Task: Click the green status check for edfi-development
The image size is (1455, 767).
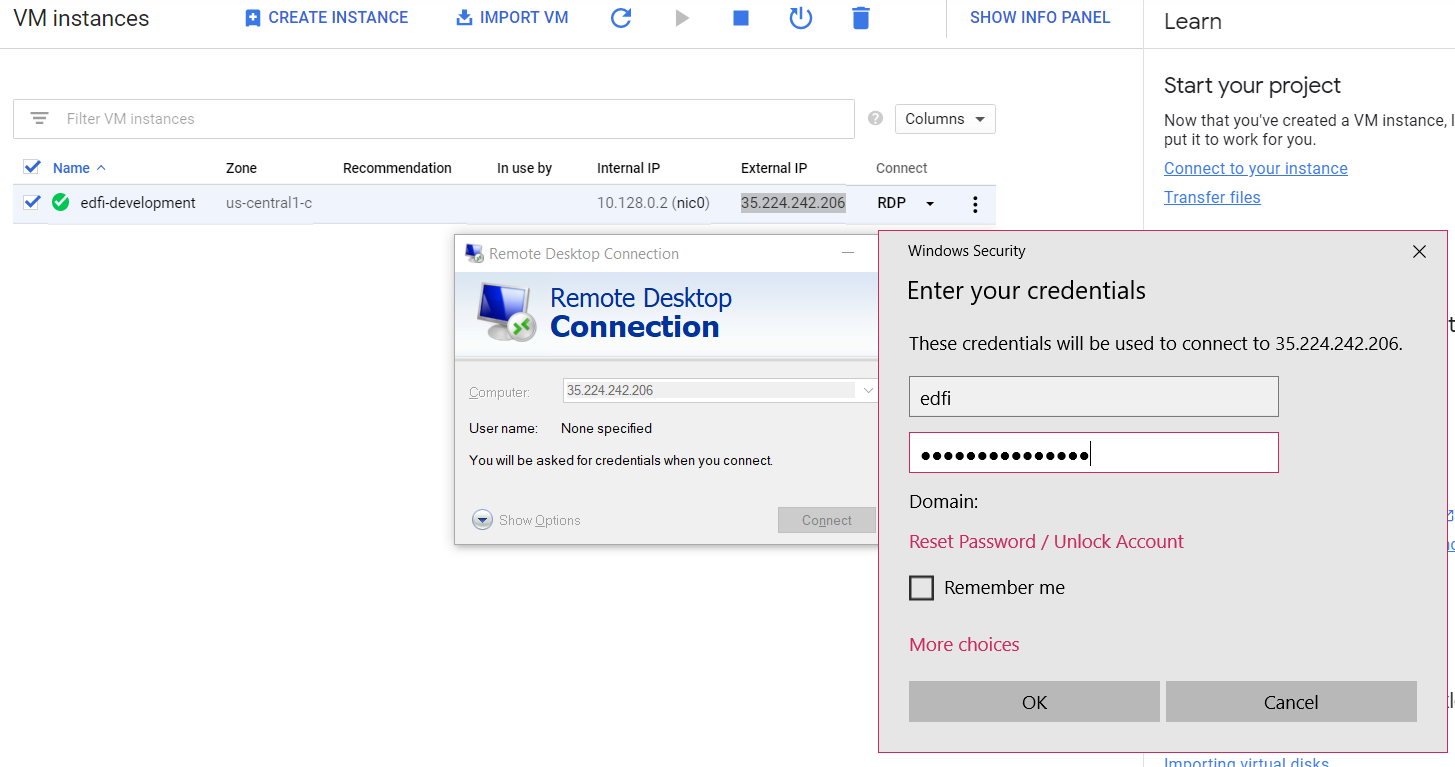Action: tap(61, 202)
